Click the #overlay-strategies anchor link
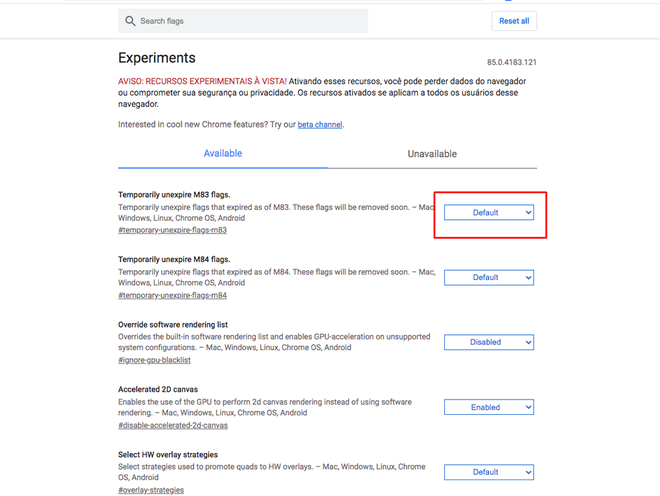Screen dimensions: 660x496 pyautogui.click(x=151, y=491)
